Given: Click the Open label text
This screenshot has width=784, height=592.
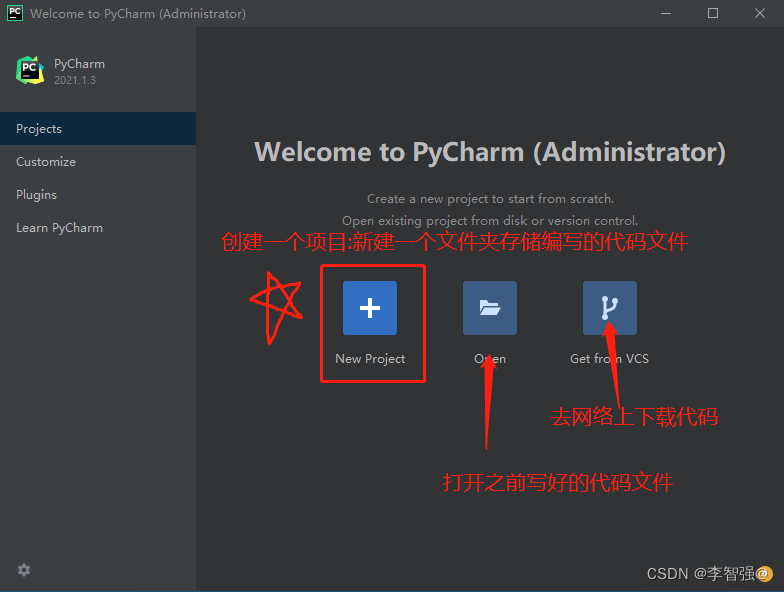Looking at the screenshot, I should 490,358.
